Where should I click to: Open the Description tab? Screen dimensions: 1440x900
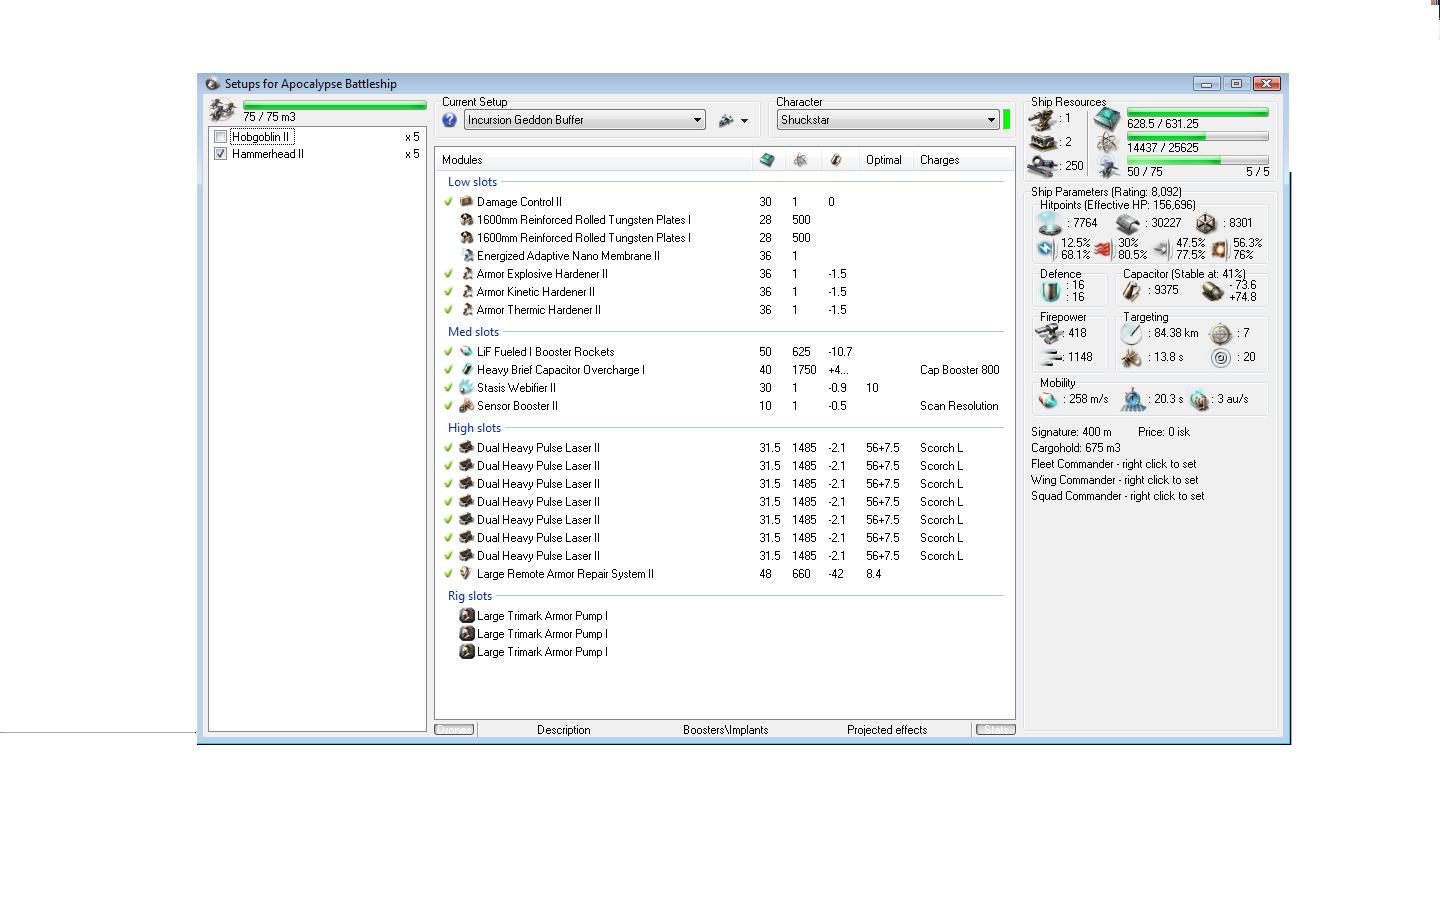pos(564,730)
